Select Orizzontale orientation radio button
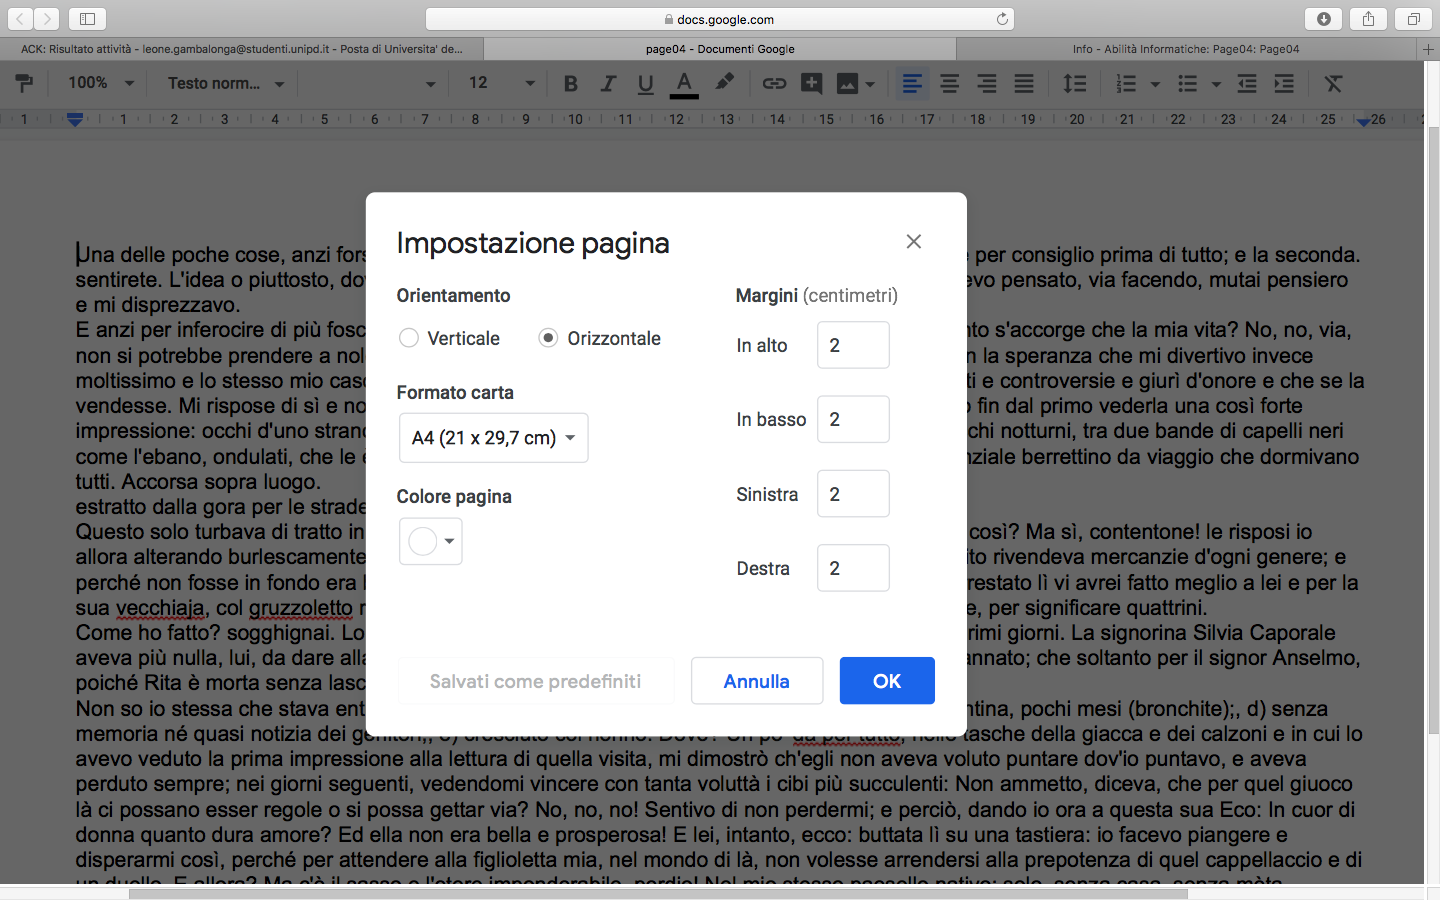This screenshot has height=900, width=1440. click(548, 338)
